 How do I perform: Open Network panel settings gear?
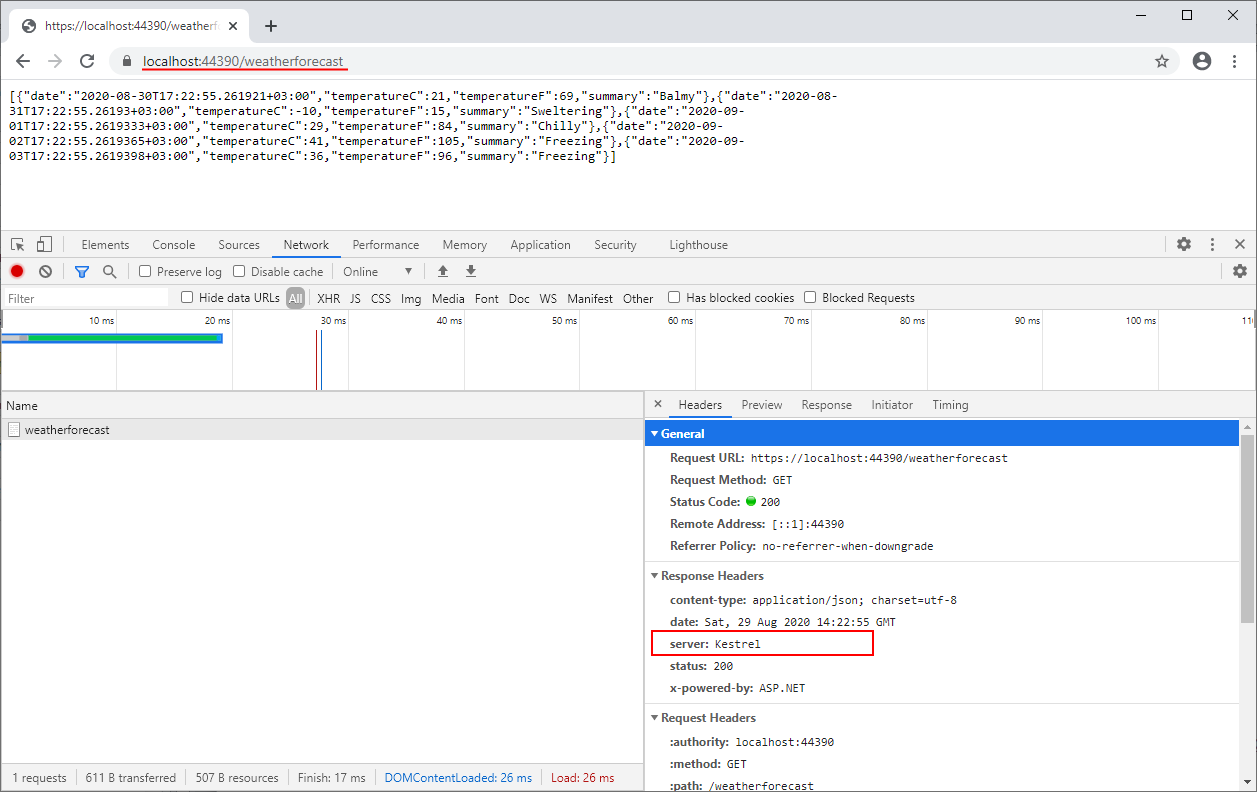pyautogui.click(x=1240, y=271)
